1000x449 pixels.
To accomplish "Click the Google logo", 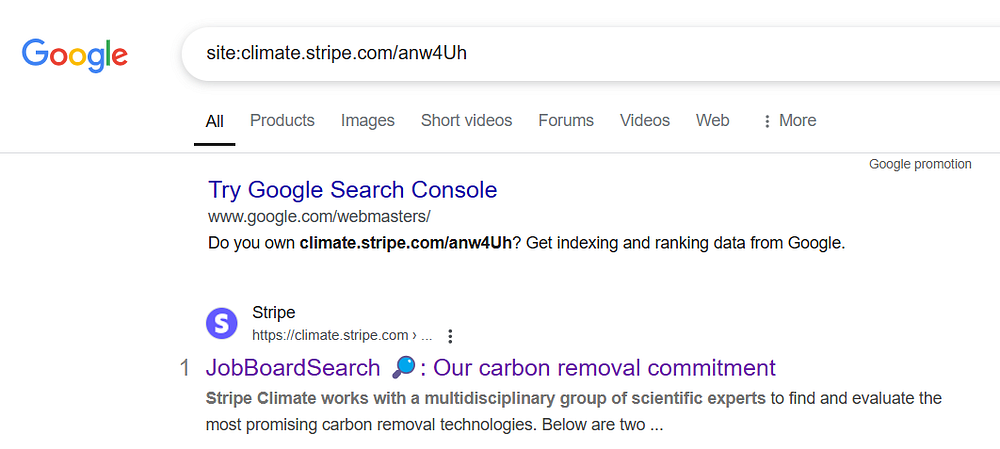I will click(75, 54).
